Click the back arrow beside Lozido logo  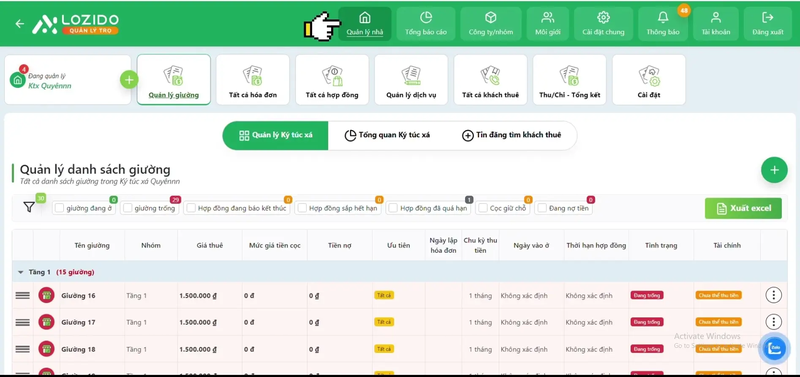[x=19, y=23]
